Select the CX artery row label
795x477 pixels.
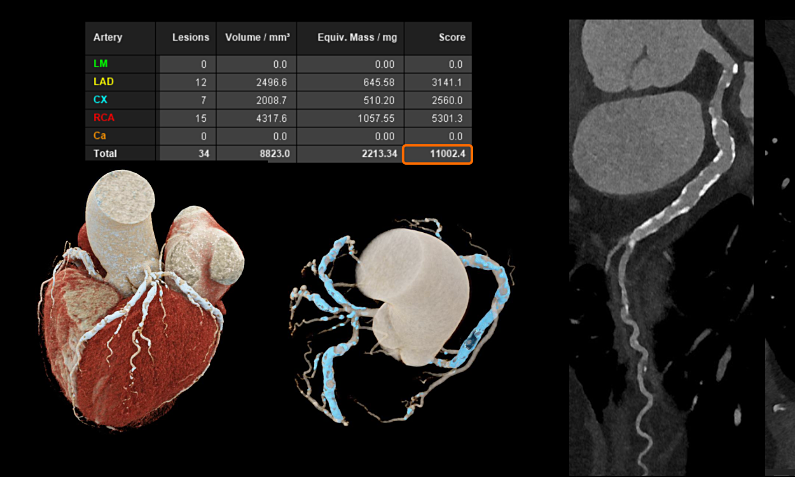100,100
